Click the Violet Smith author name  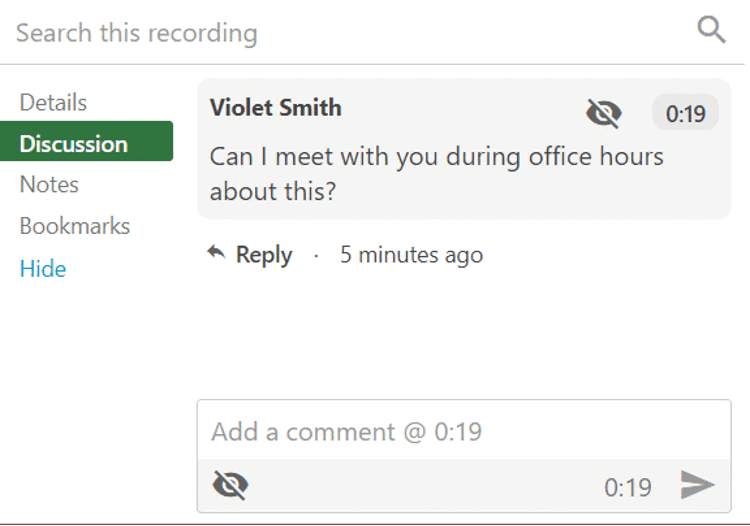tap(276, 108)
